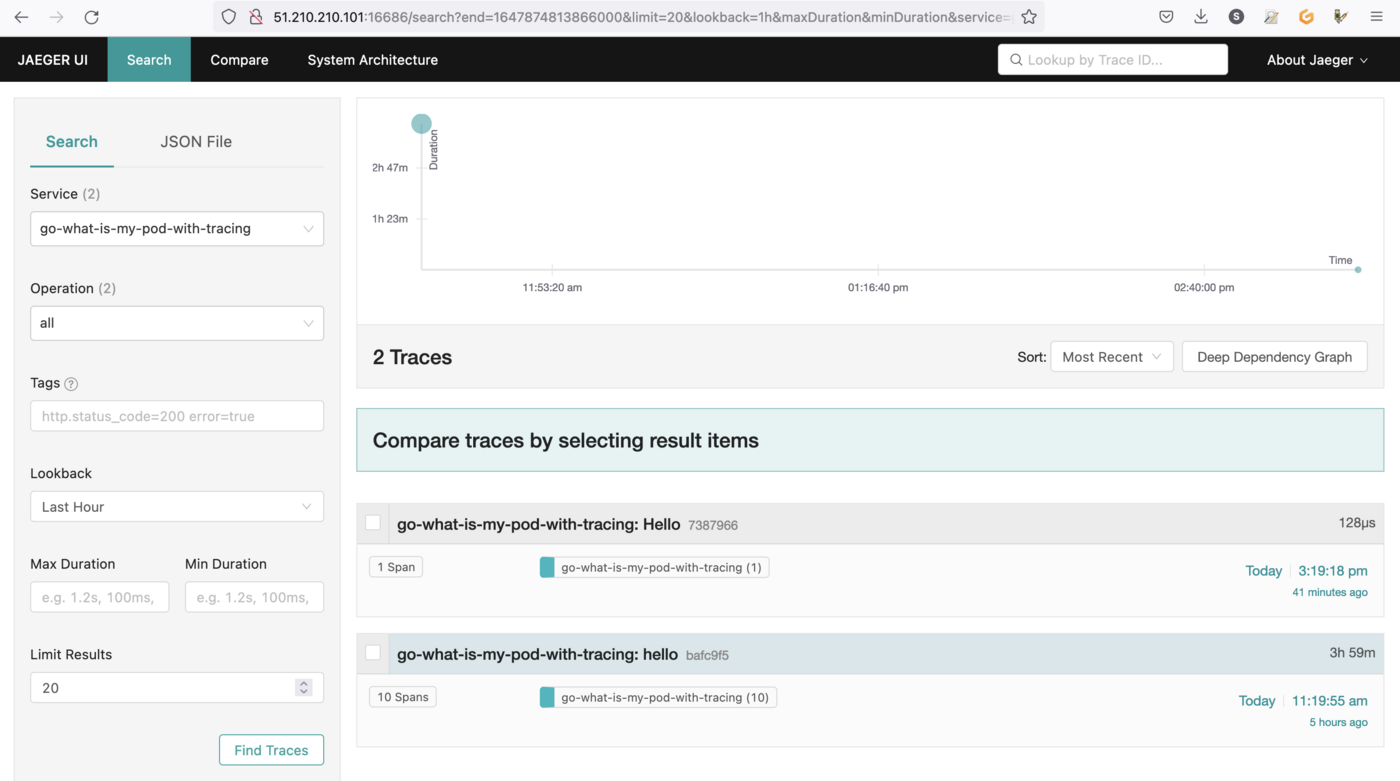Viewport: 1400px width, 781px height.
Task: Change the Lookback dropdown from Last Hour
Action: (x=177, y=507)
